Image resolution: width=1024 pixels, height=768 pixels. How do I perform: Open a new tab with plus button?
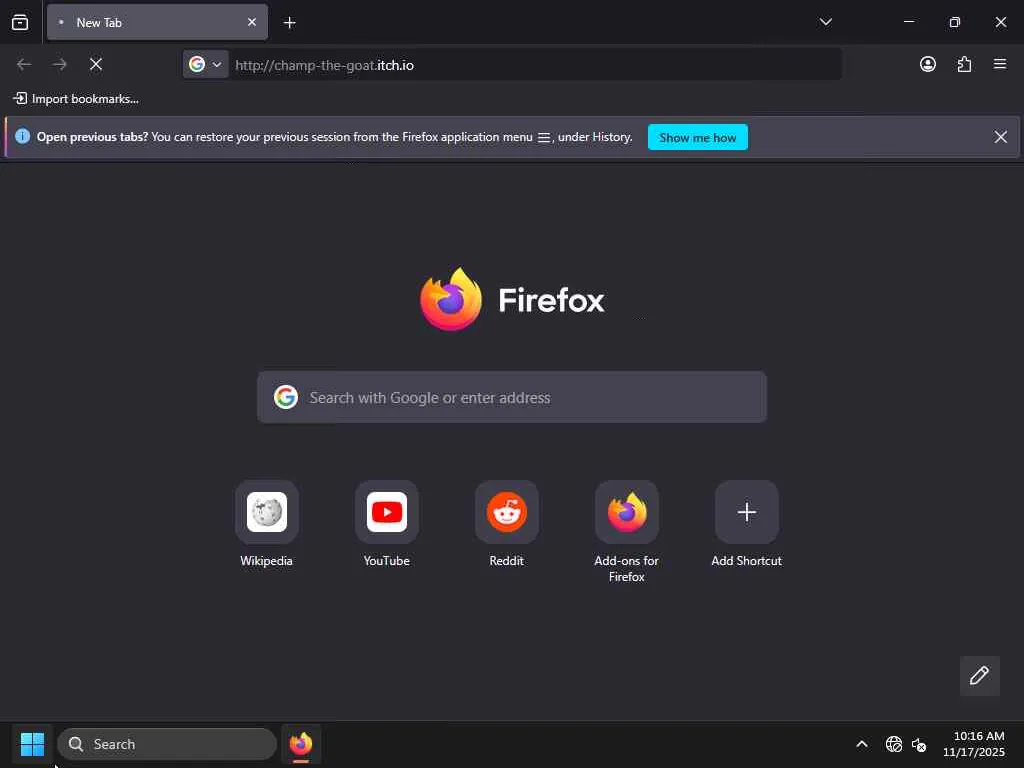point(289,23)
